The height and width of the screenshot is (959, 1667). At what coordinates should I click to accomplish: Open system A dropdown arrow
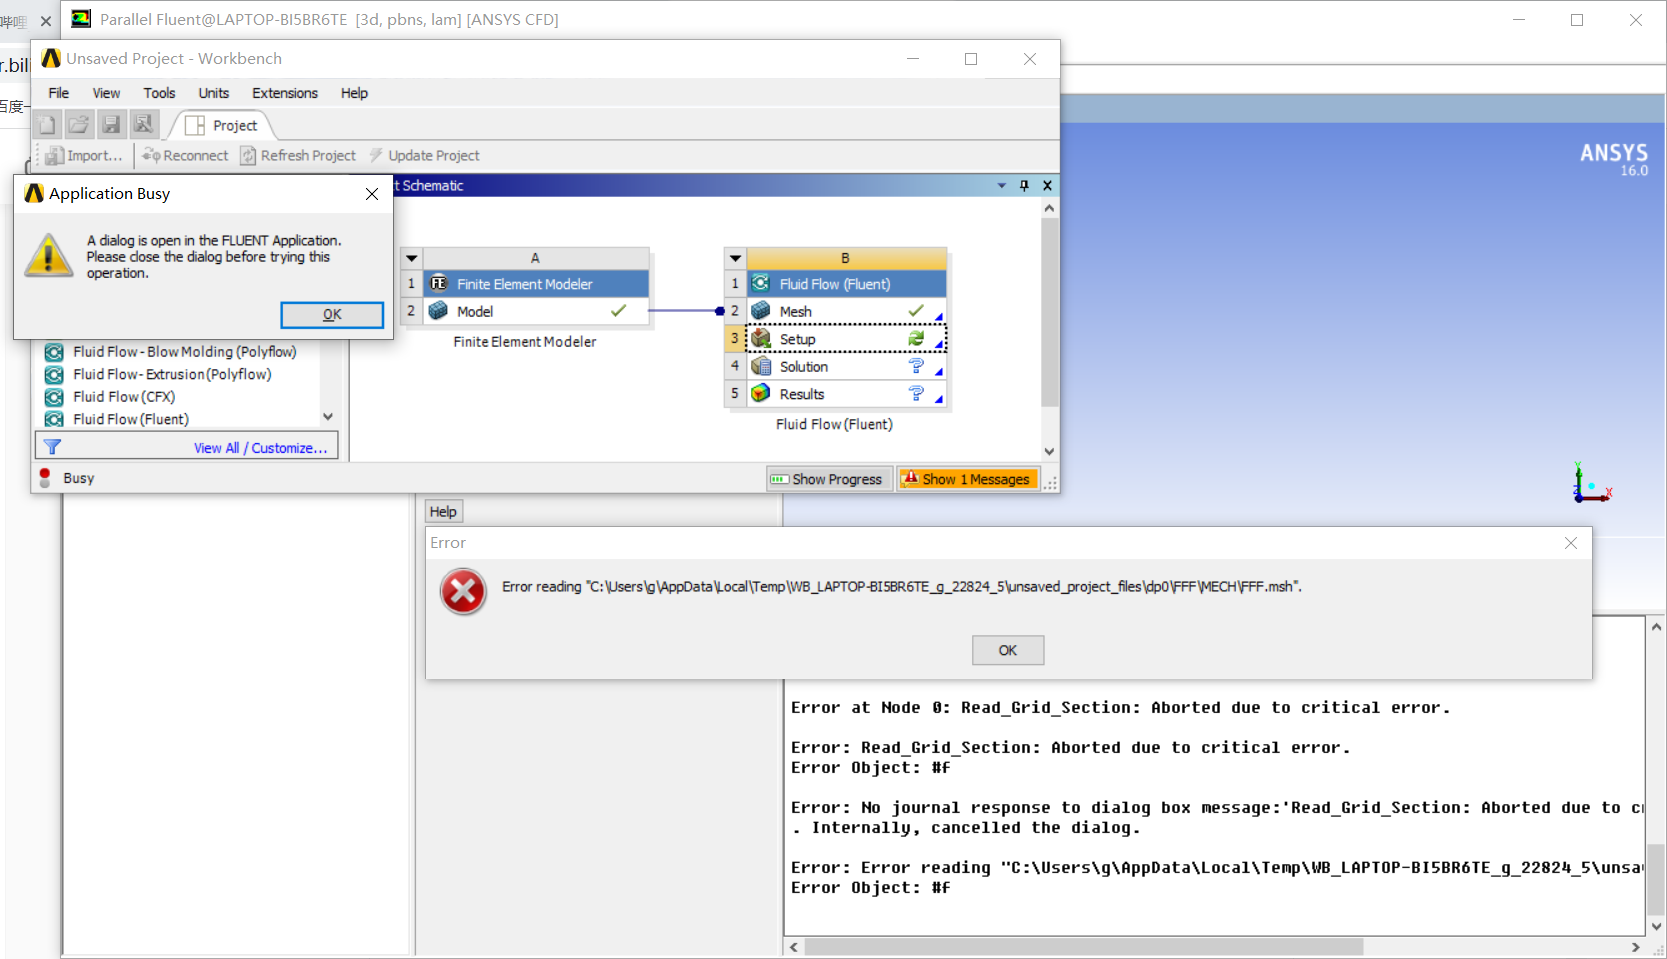point(411,258)
